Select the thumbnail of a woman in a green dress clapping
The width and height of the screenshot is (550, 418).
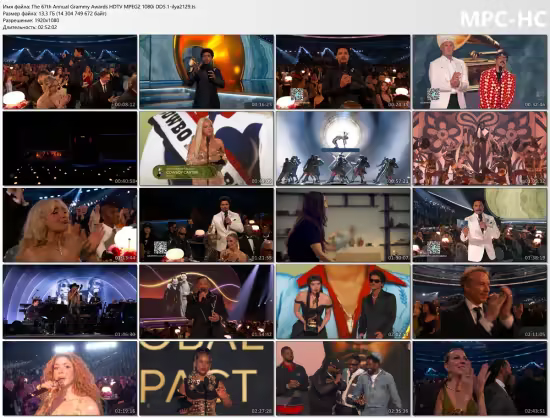pyautogui.click(x=480, y=378)
